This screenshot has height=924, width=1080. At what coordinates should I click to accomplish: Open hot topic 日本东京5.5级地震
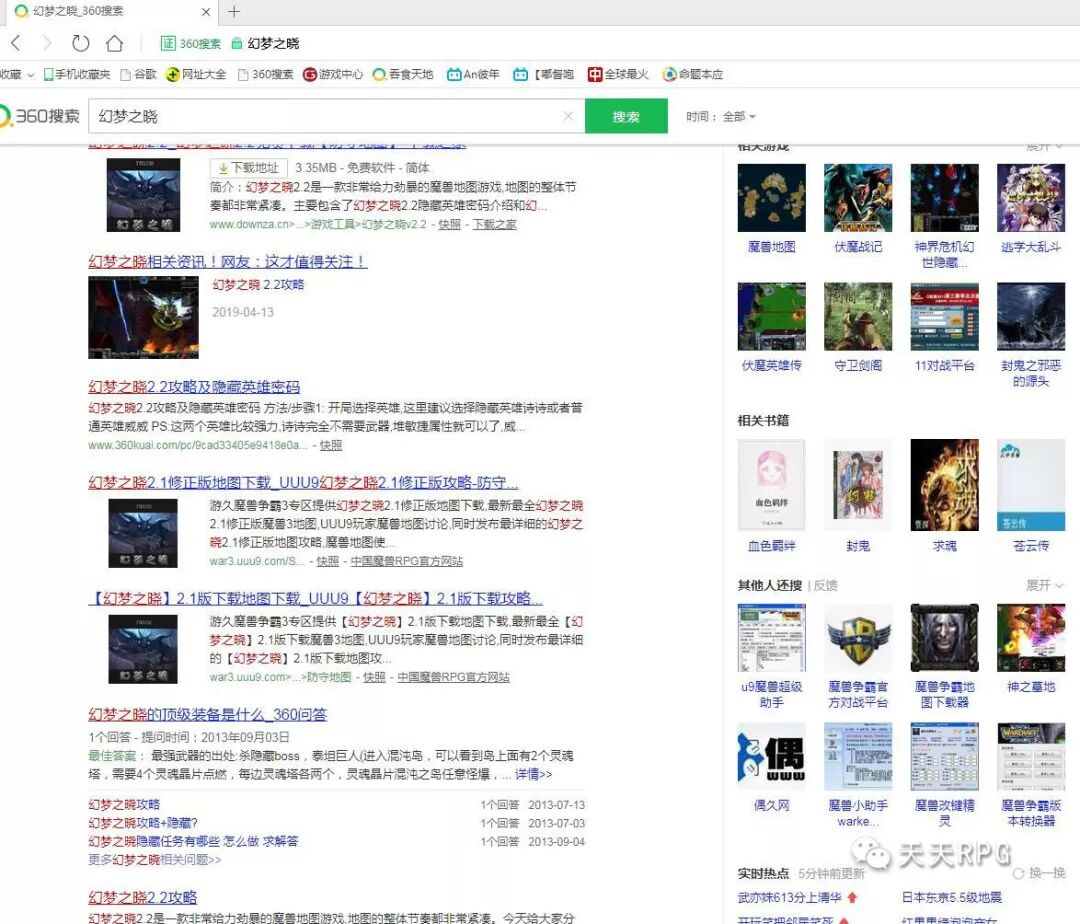tap(952, 897)
